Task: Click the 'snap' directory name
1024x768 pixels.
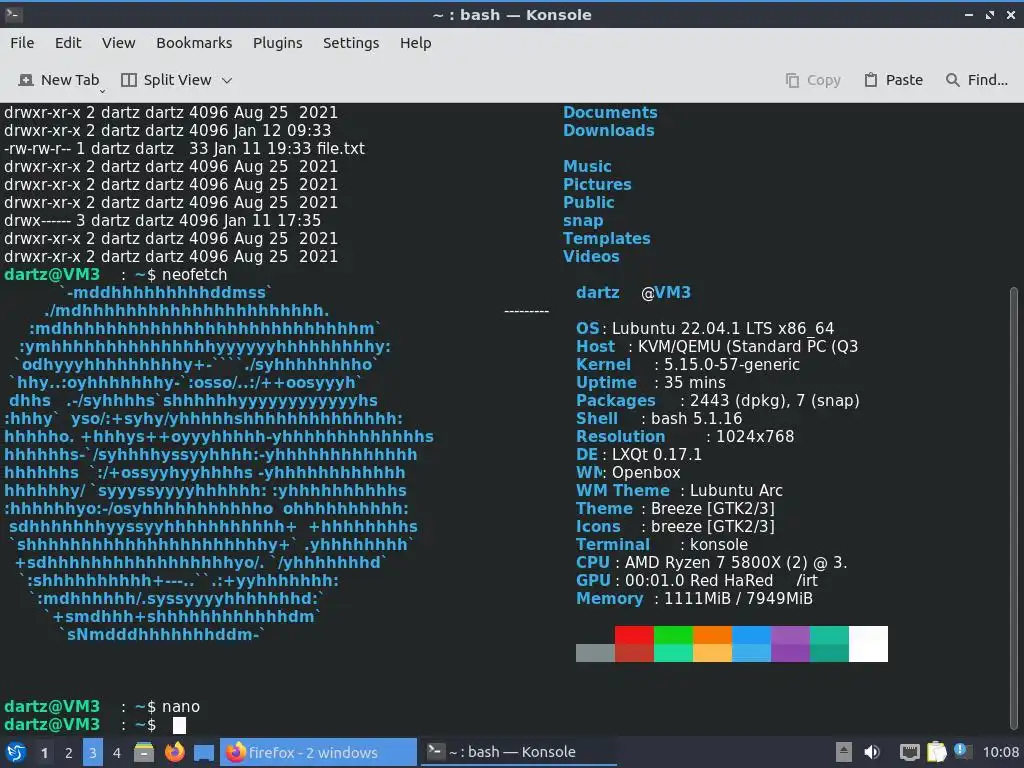Action: (x=583, y=220)
